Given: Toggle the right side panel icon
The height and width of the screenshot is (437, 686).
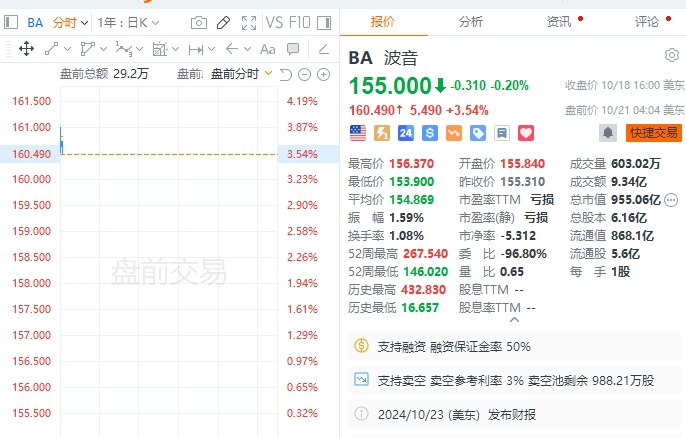Looking at the screenshot, I should point(324,23).
